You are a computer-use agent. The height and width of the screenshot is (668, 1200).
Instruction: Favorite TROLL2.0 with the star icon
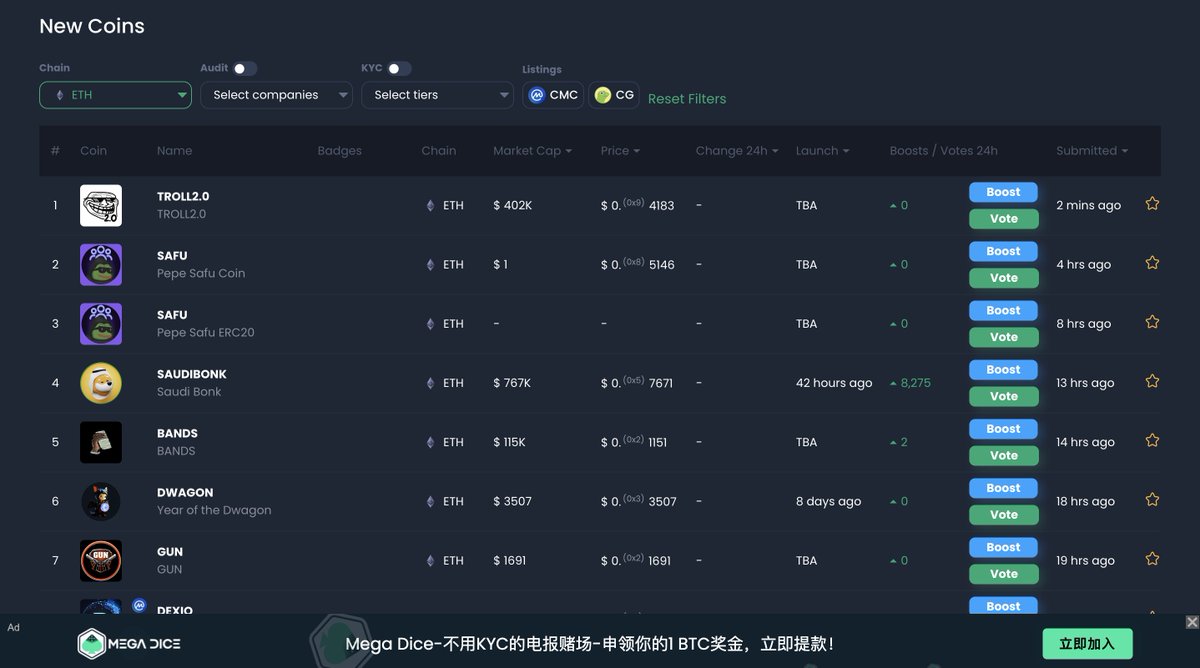pyautogui.click(x=1152, y=204)
